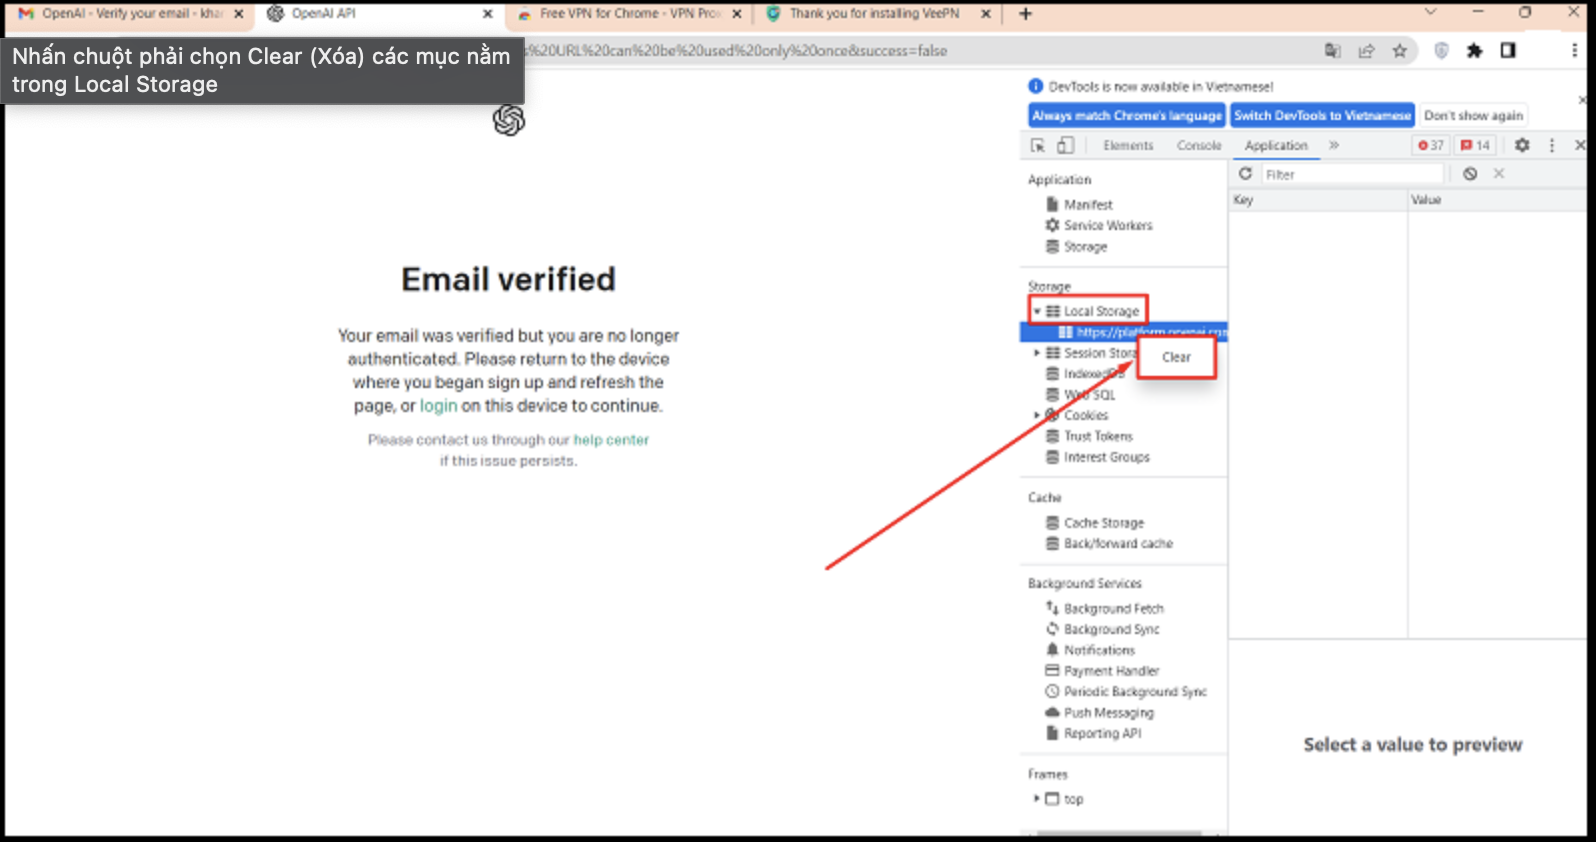This screenshot has width=1596, height=842.
Task: Open a new browser tab
Action: tap(1025, 14)
